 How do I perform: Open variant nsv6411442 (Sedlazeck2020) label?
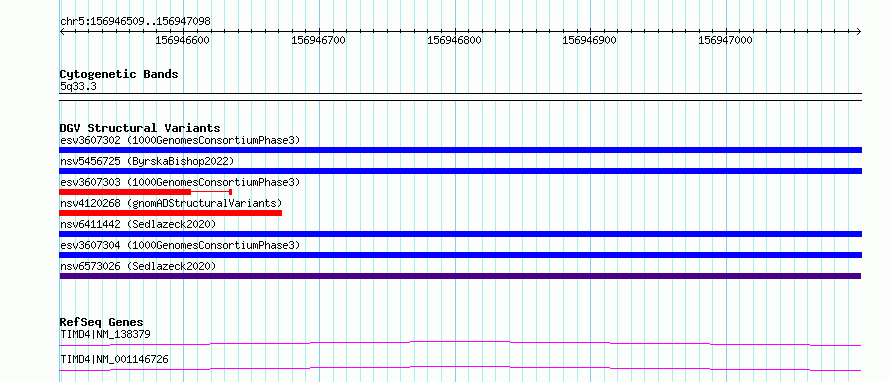coord(138,224)
